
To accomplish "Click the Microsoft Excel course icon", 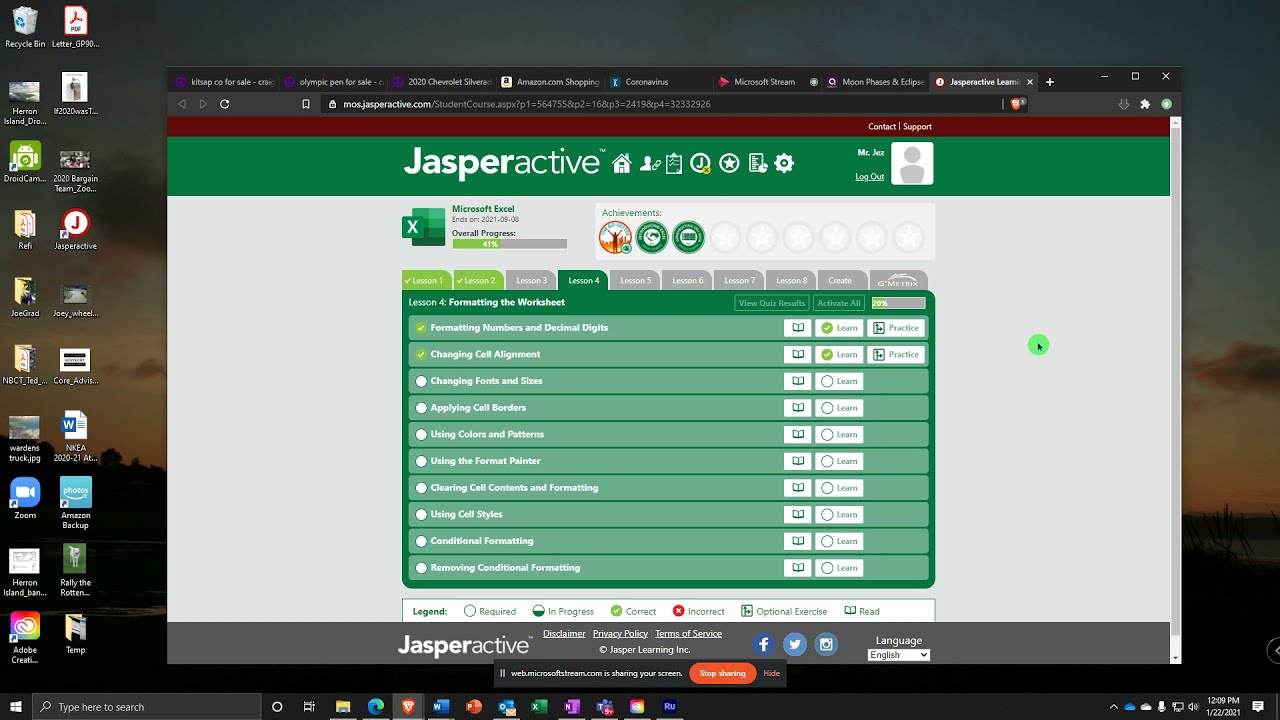I will click(x=424, y=227).
